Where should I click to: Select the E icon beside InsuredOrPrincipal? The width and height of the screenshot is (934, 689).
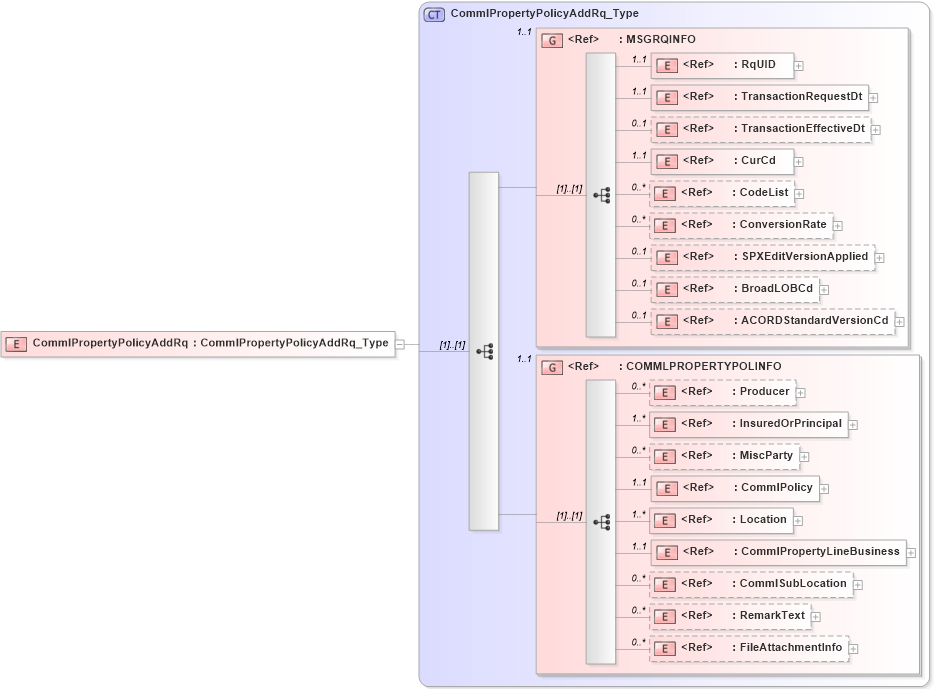pos(664,424)
